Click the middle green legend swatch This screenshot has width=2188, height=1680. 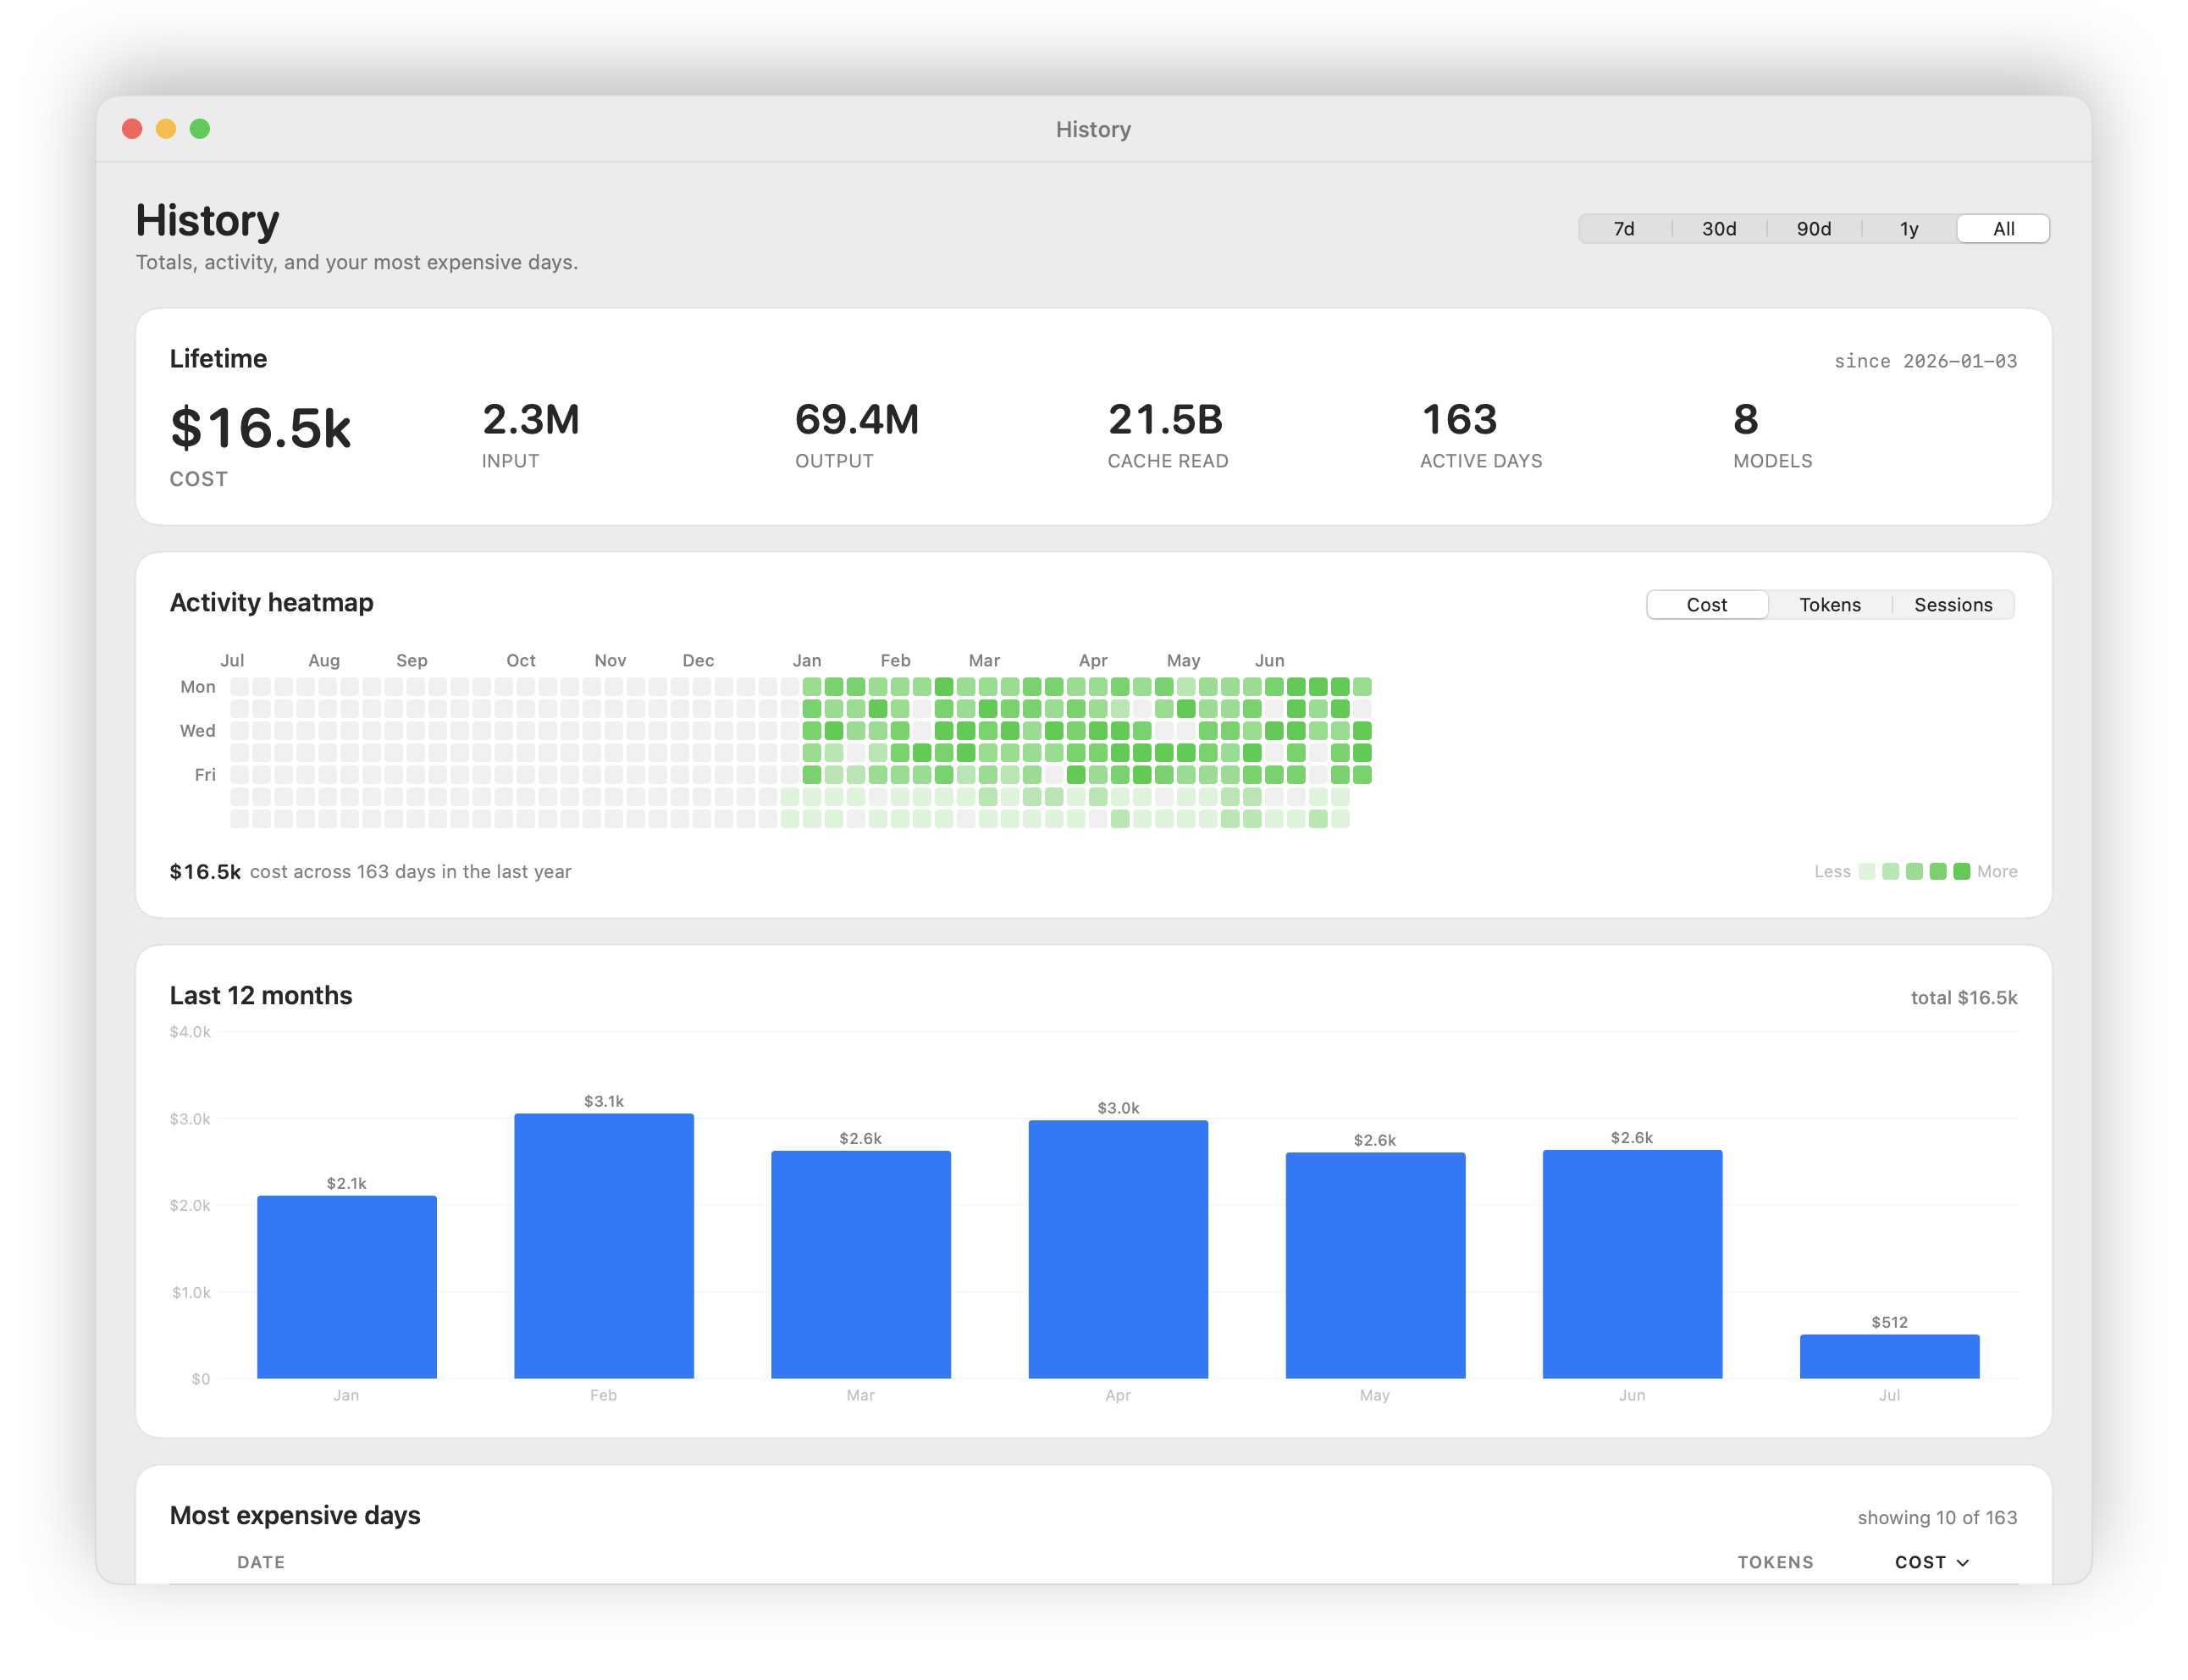tap(1914, 871)
